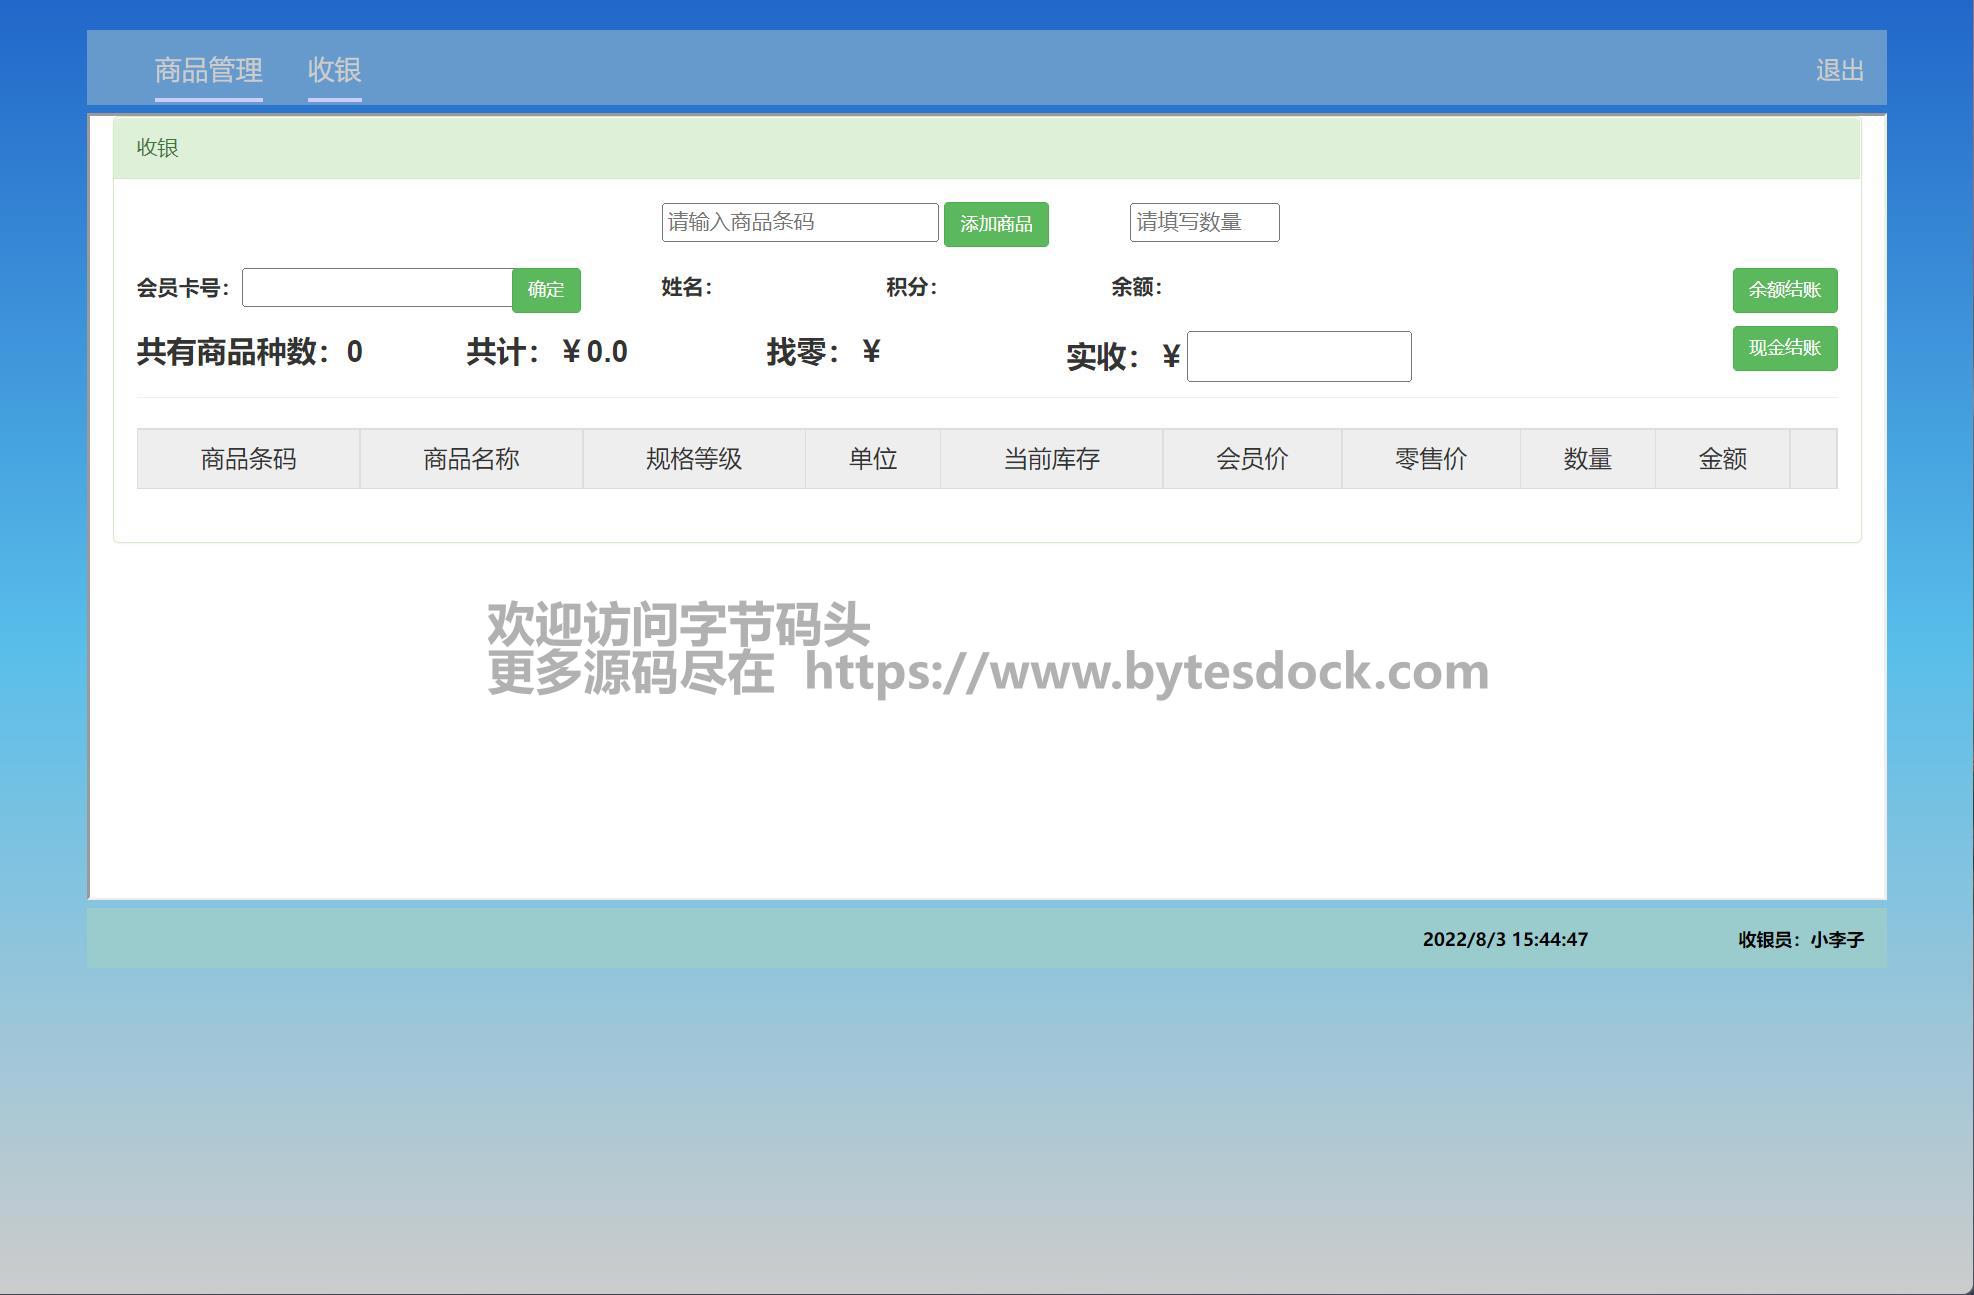1974x1295 pixels.
Task: Confirm member card with 确定 button
Action: [546, 290]
